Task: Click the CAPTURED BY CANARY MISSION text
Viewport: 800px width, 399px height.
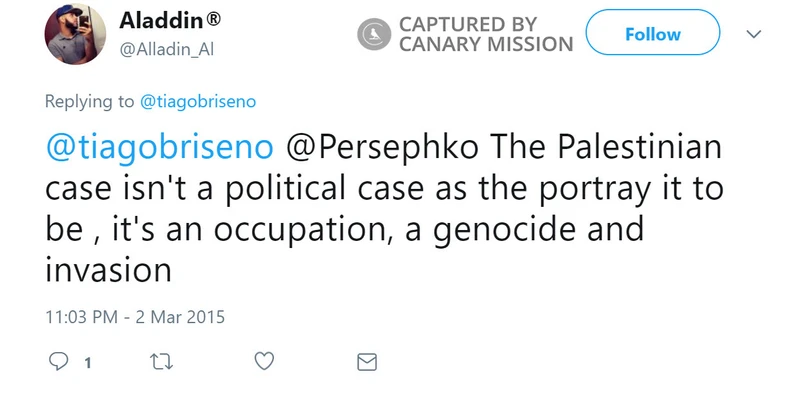Action: [x=486, y=34]
